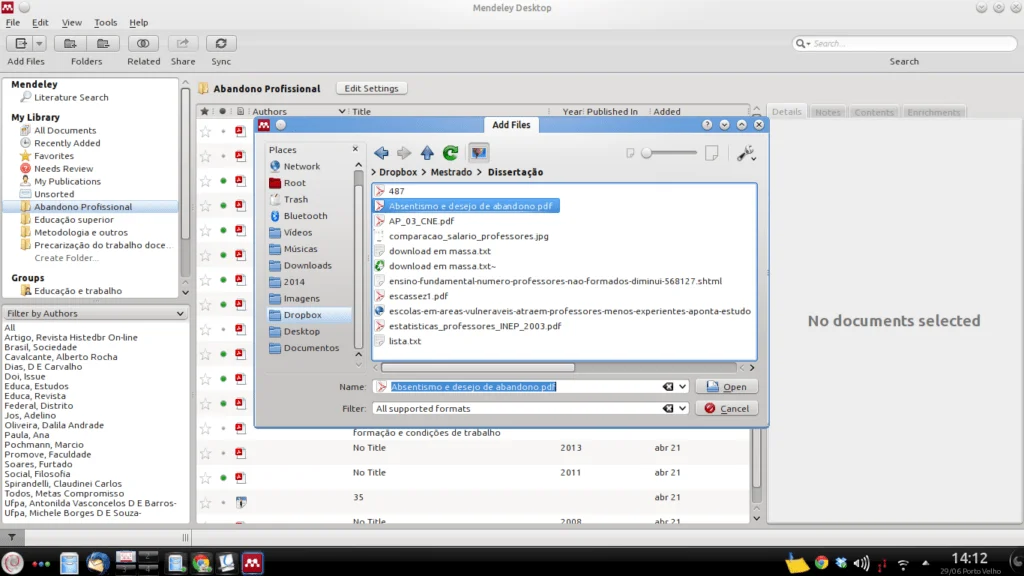1024x576 pixels.
Task: Open the wrench configuration menu in the dialog
Action: (747, 153)
